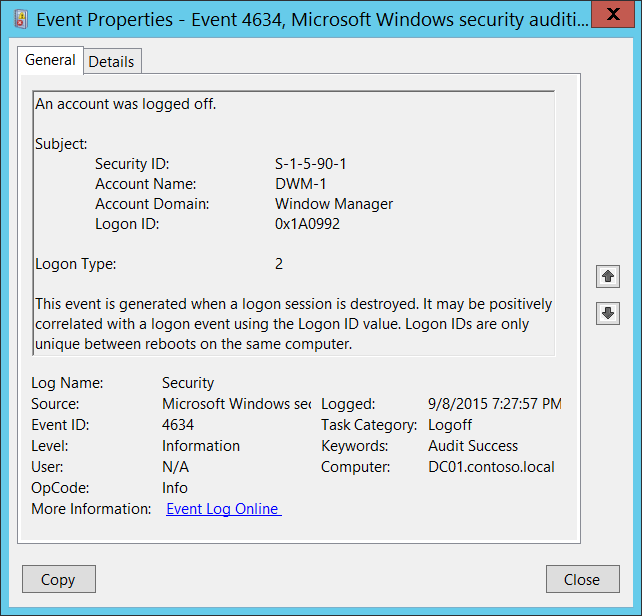The width and height of the screenshot is (642, 616).
Task: Click the Task Category Logoff value
Action: coord(451,425)
